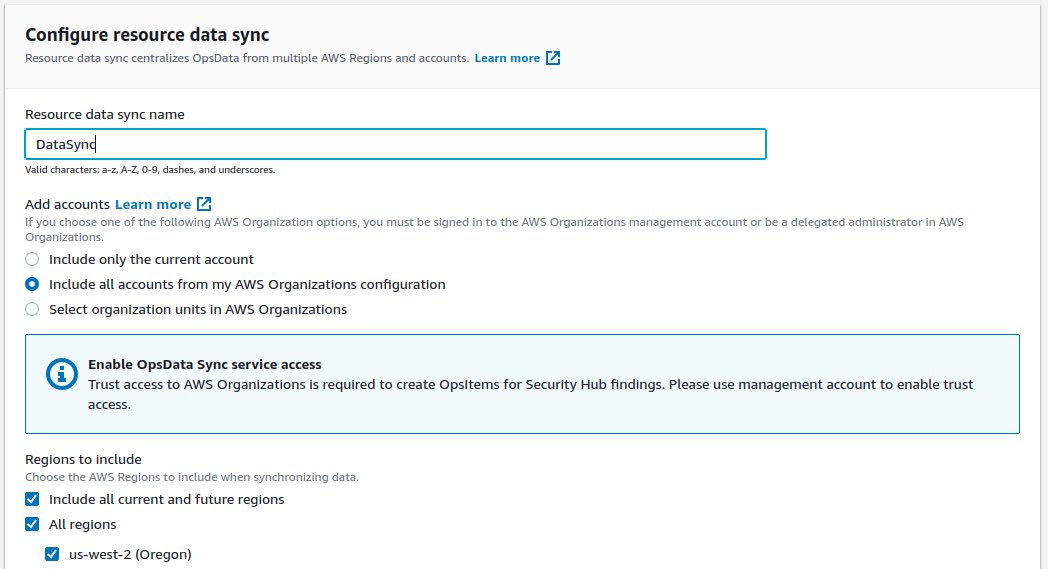Click external link icon beside top Learn more

553,58
